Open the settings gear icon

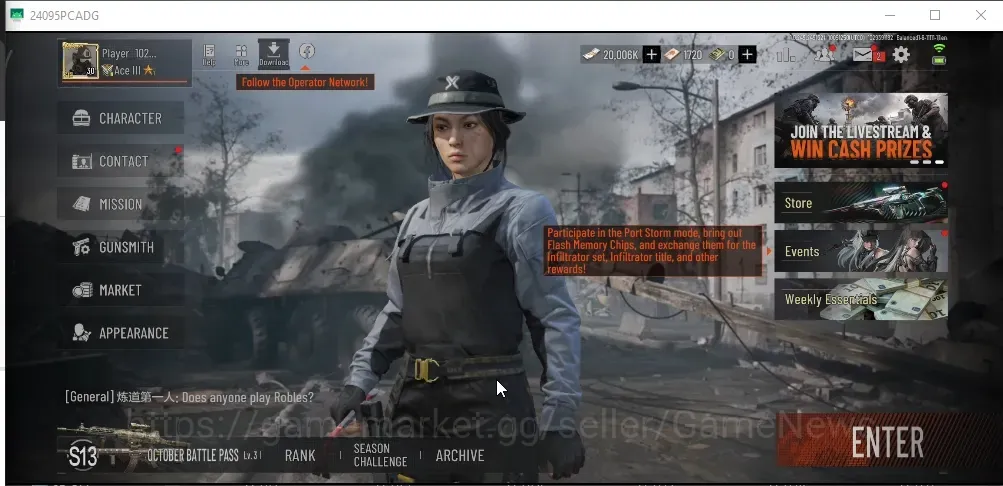(901, 54)
